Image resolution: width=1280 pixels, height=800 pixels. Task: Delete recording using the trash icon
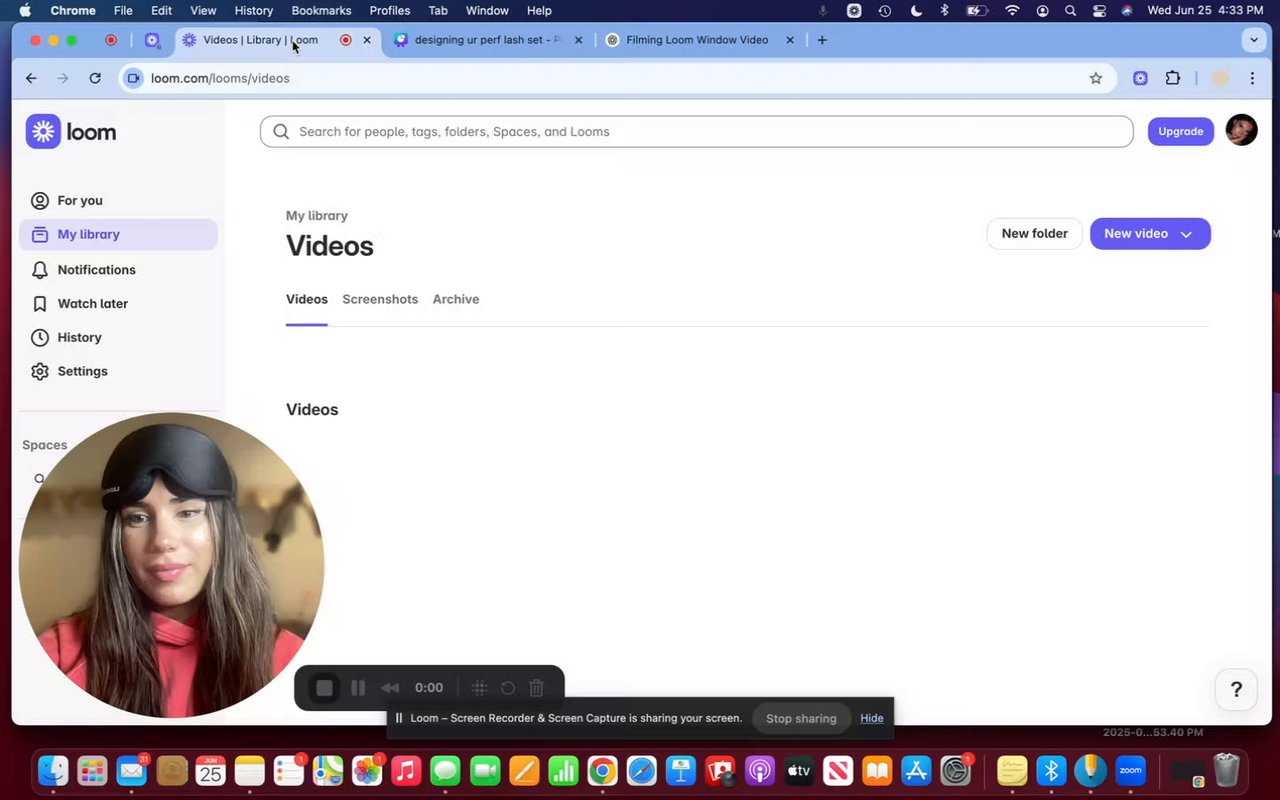(536, 688)
